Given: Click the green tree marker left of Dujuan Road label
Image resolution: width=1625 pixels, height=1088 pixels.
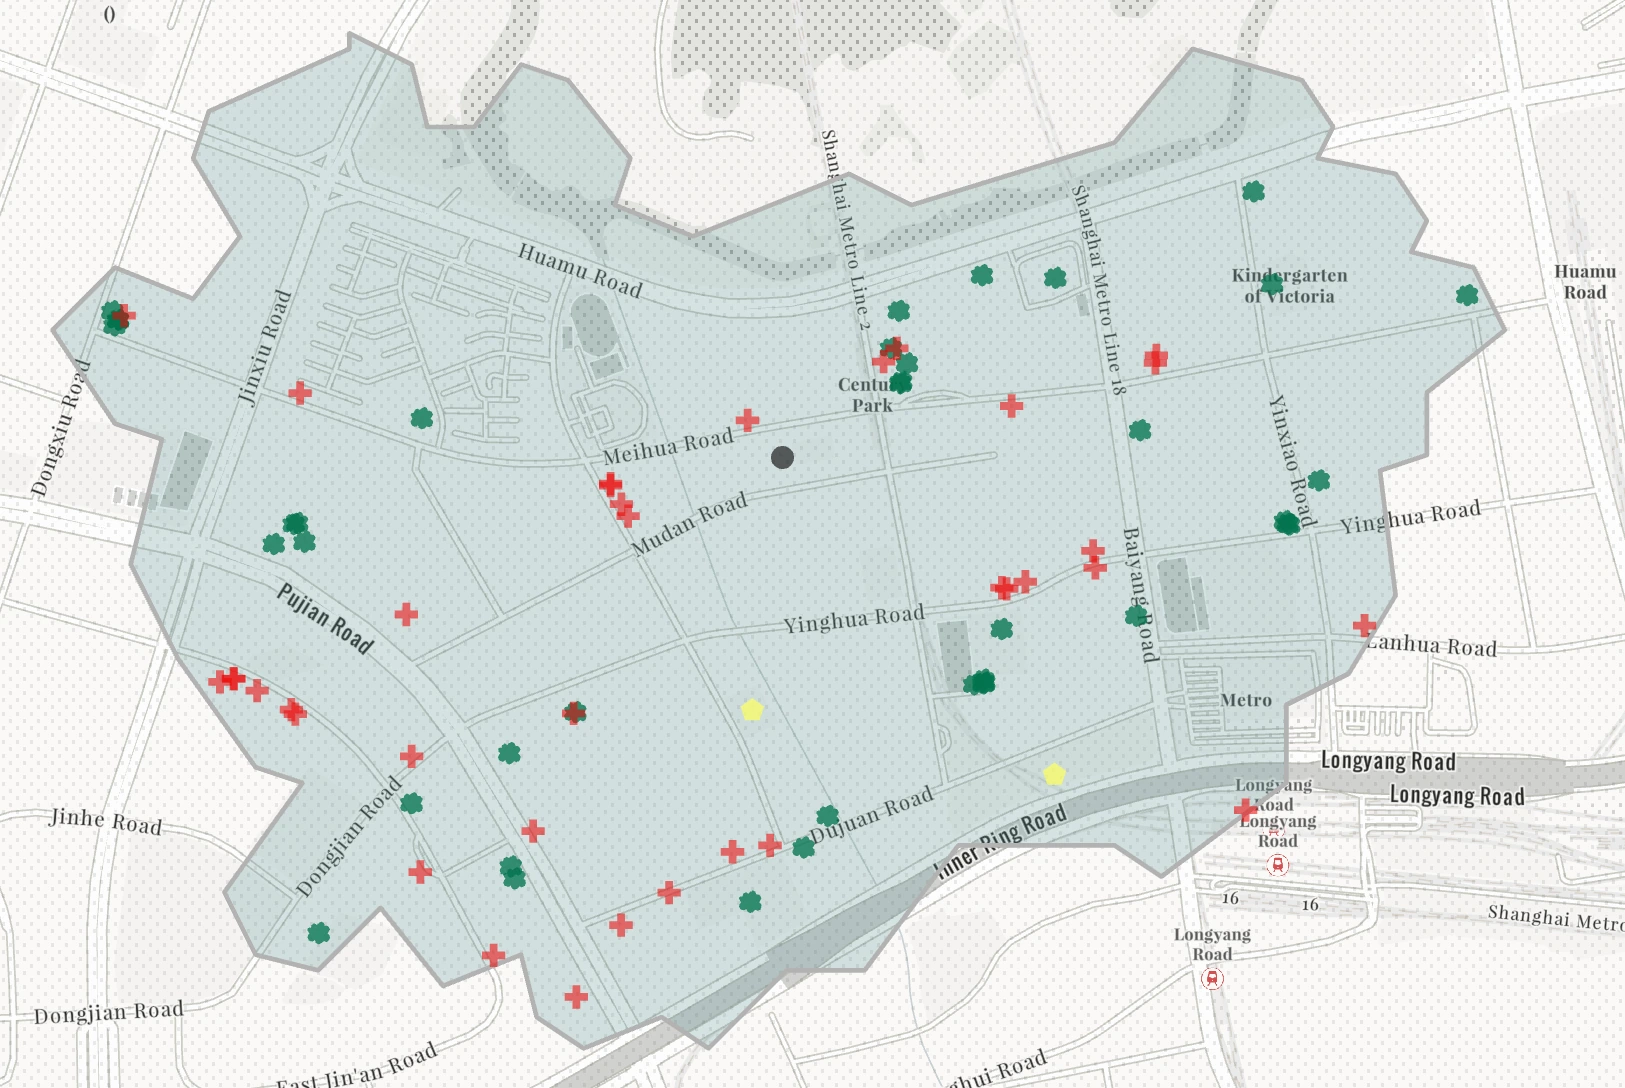Looking at the screenshot, I should (803, 847).
